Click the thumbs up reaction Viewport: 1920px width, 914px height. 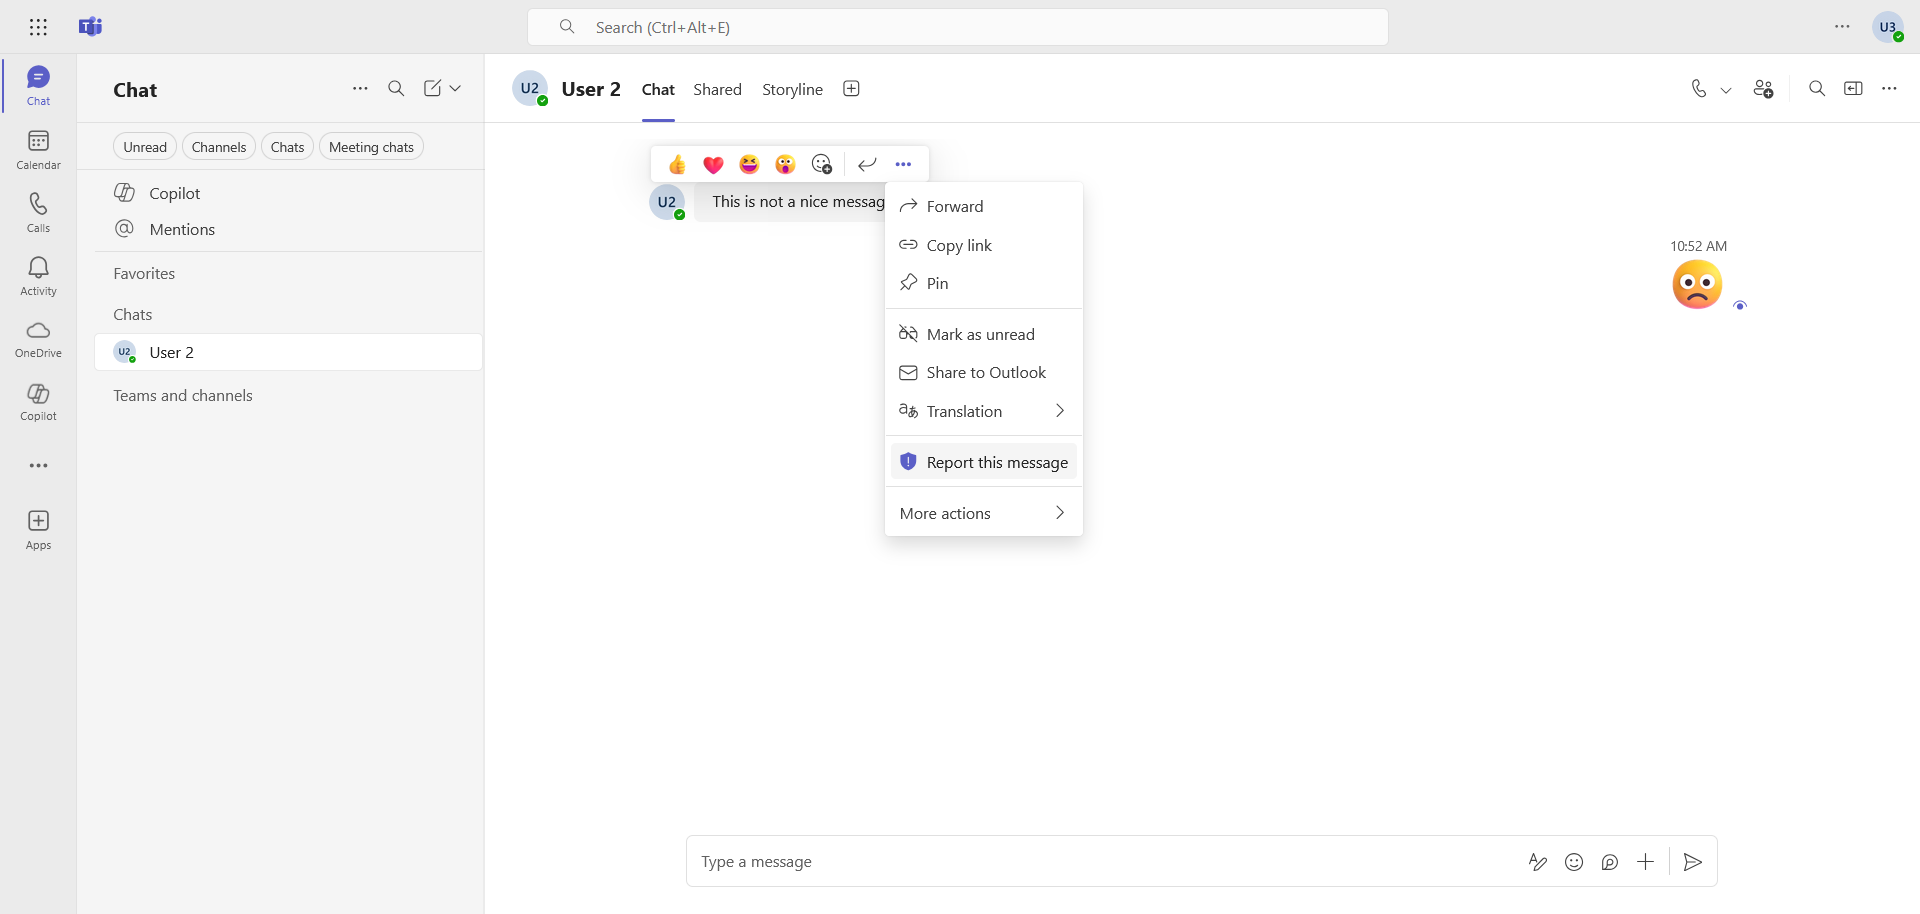677,164
